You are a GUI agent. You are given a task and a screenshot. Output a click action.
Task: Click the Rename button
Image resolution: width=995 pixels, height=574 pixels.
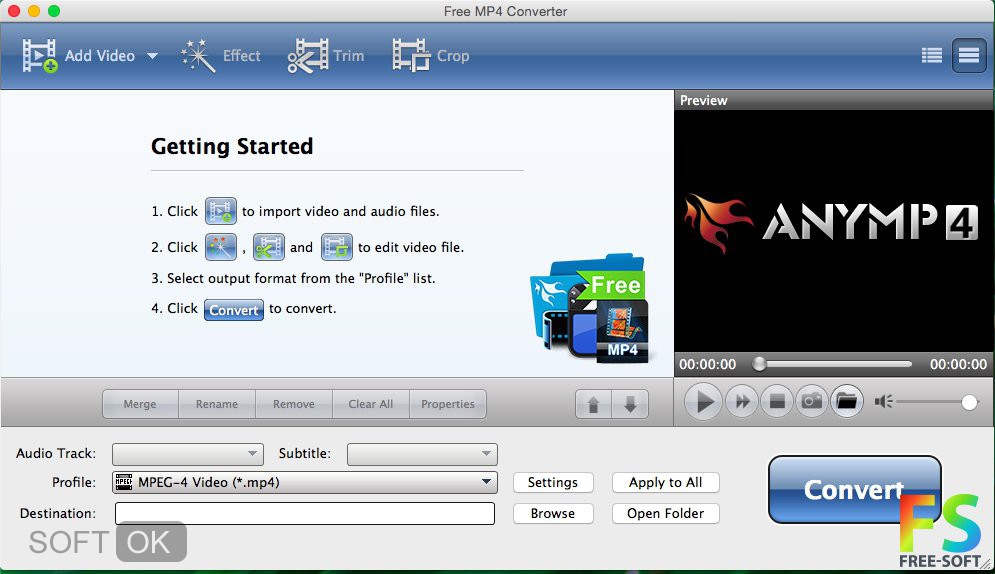[217, 404]
